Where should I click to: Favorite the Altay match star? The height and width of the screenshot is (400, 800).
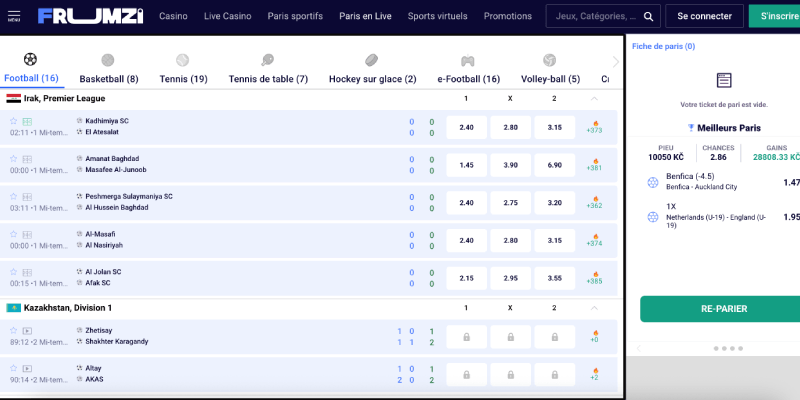(14, 368)
